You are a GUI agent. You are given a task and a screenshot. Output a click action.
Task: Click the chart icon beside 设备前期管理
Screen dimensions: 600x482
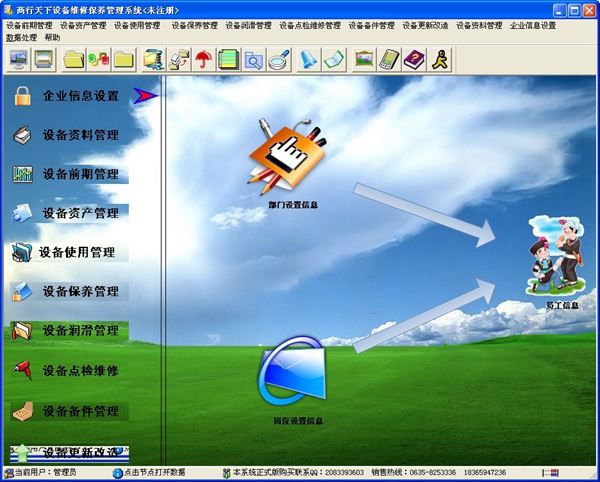tap(23, 174)
